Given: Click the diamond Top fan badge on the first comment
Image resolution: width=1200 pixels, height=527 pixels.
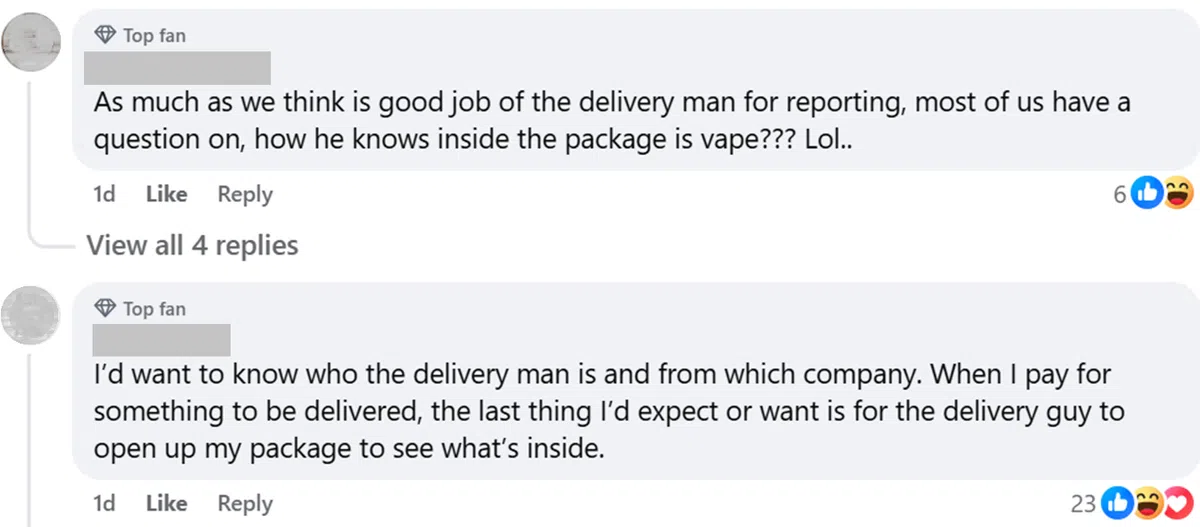Looking at the screenshot, I should (106, 35).
